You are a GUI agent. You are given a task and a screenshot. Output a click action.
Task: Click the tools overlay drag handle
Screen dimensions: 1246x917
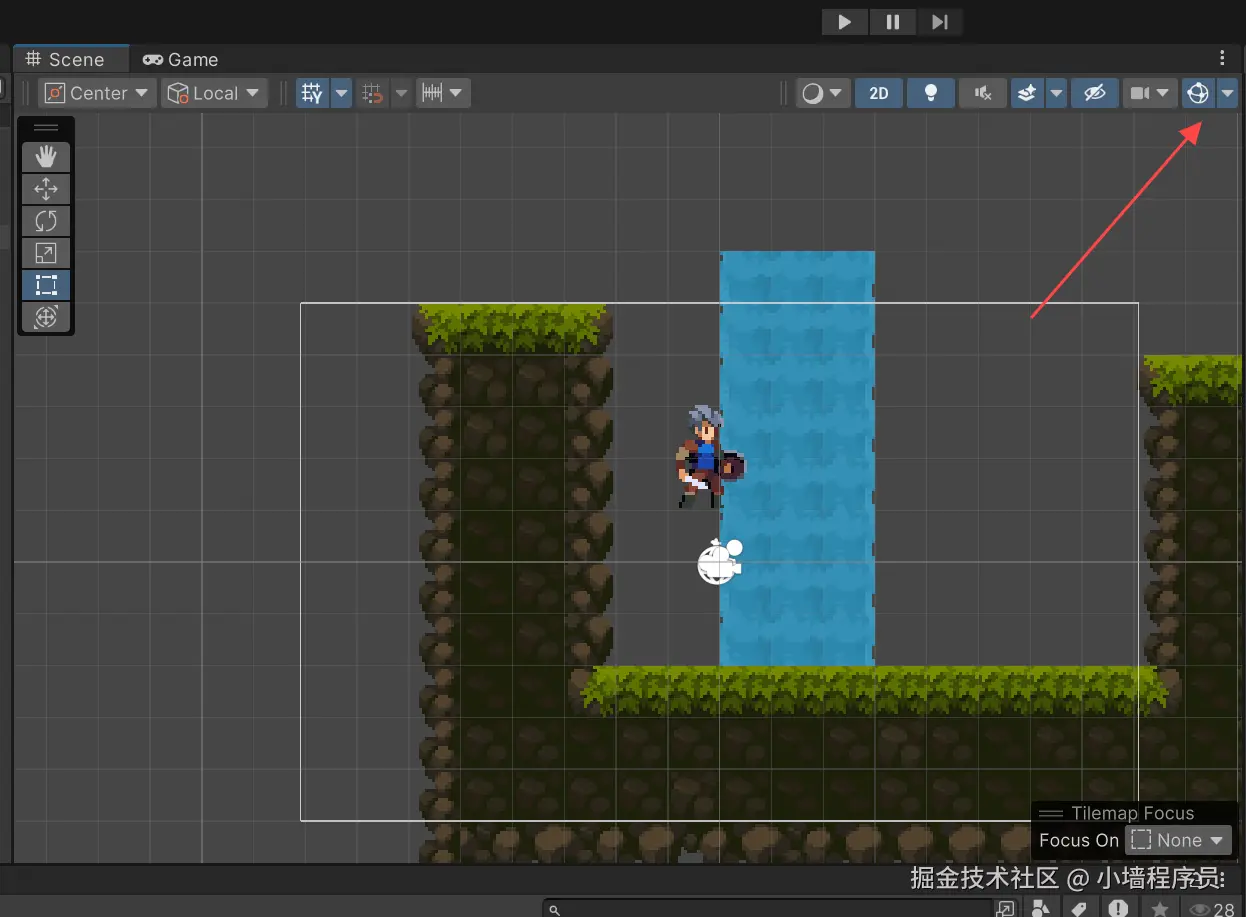[x=46, y=128]
